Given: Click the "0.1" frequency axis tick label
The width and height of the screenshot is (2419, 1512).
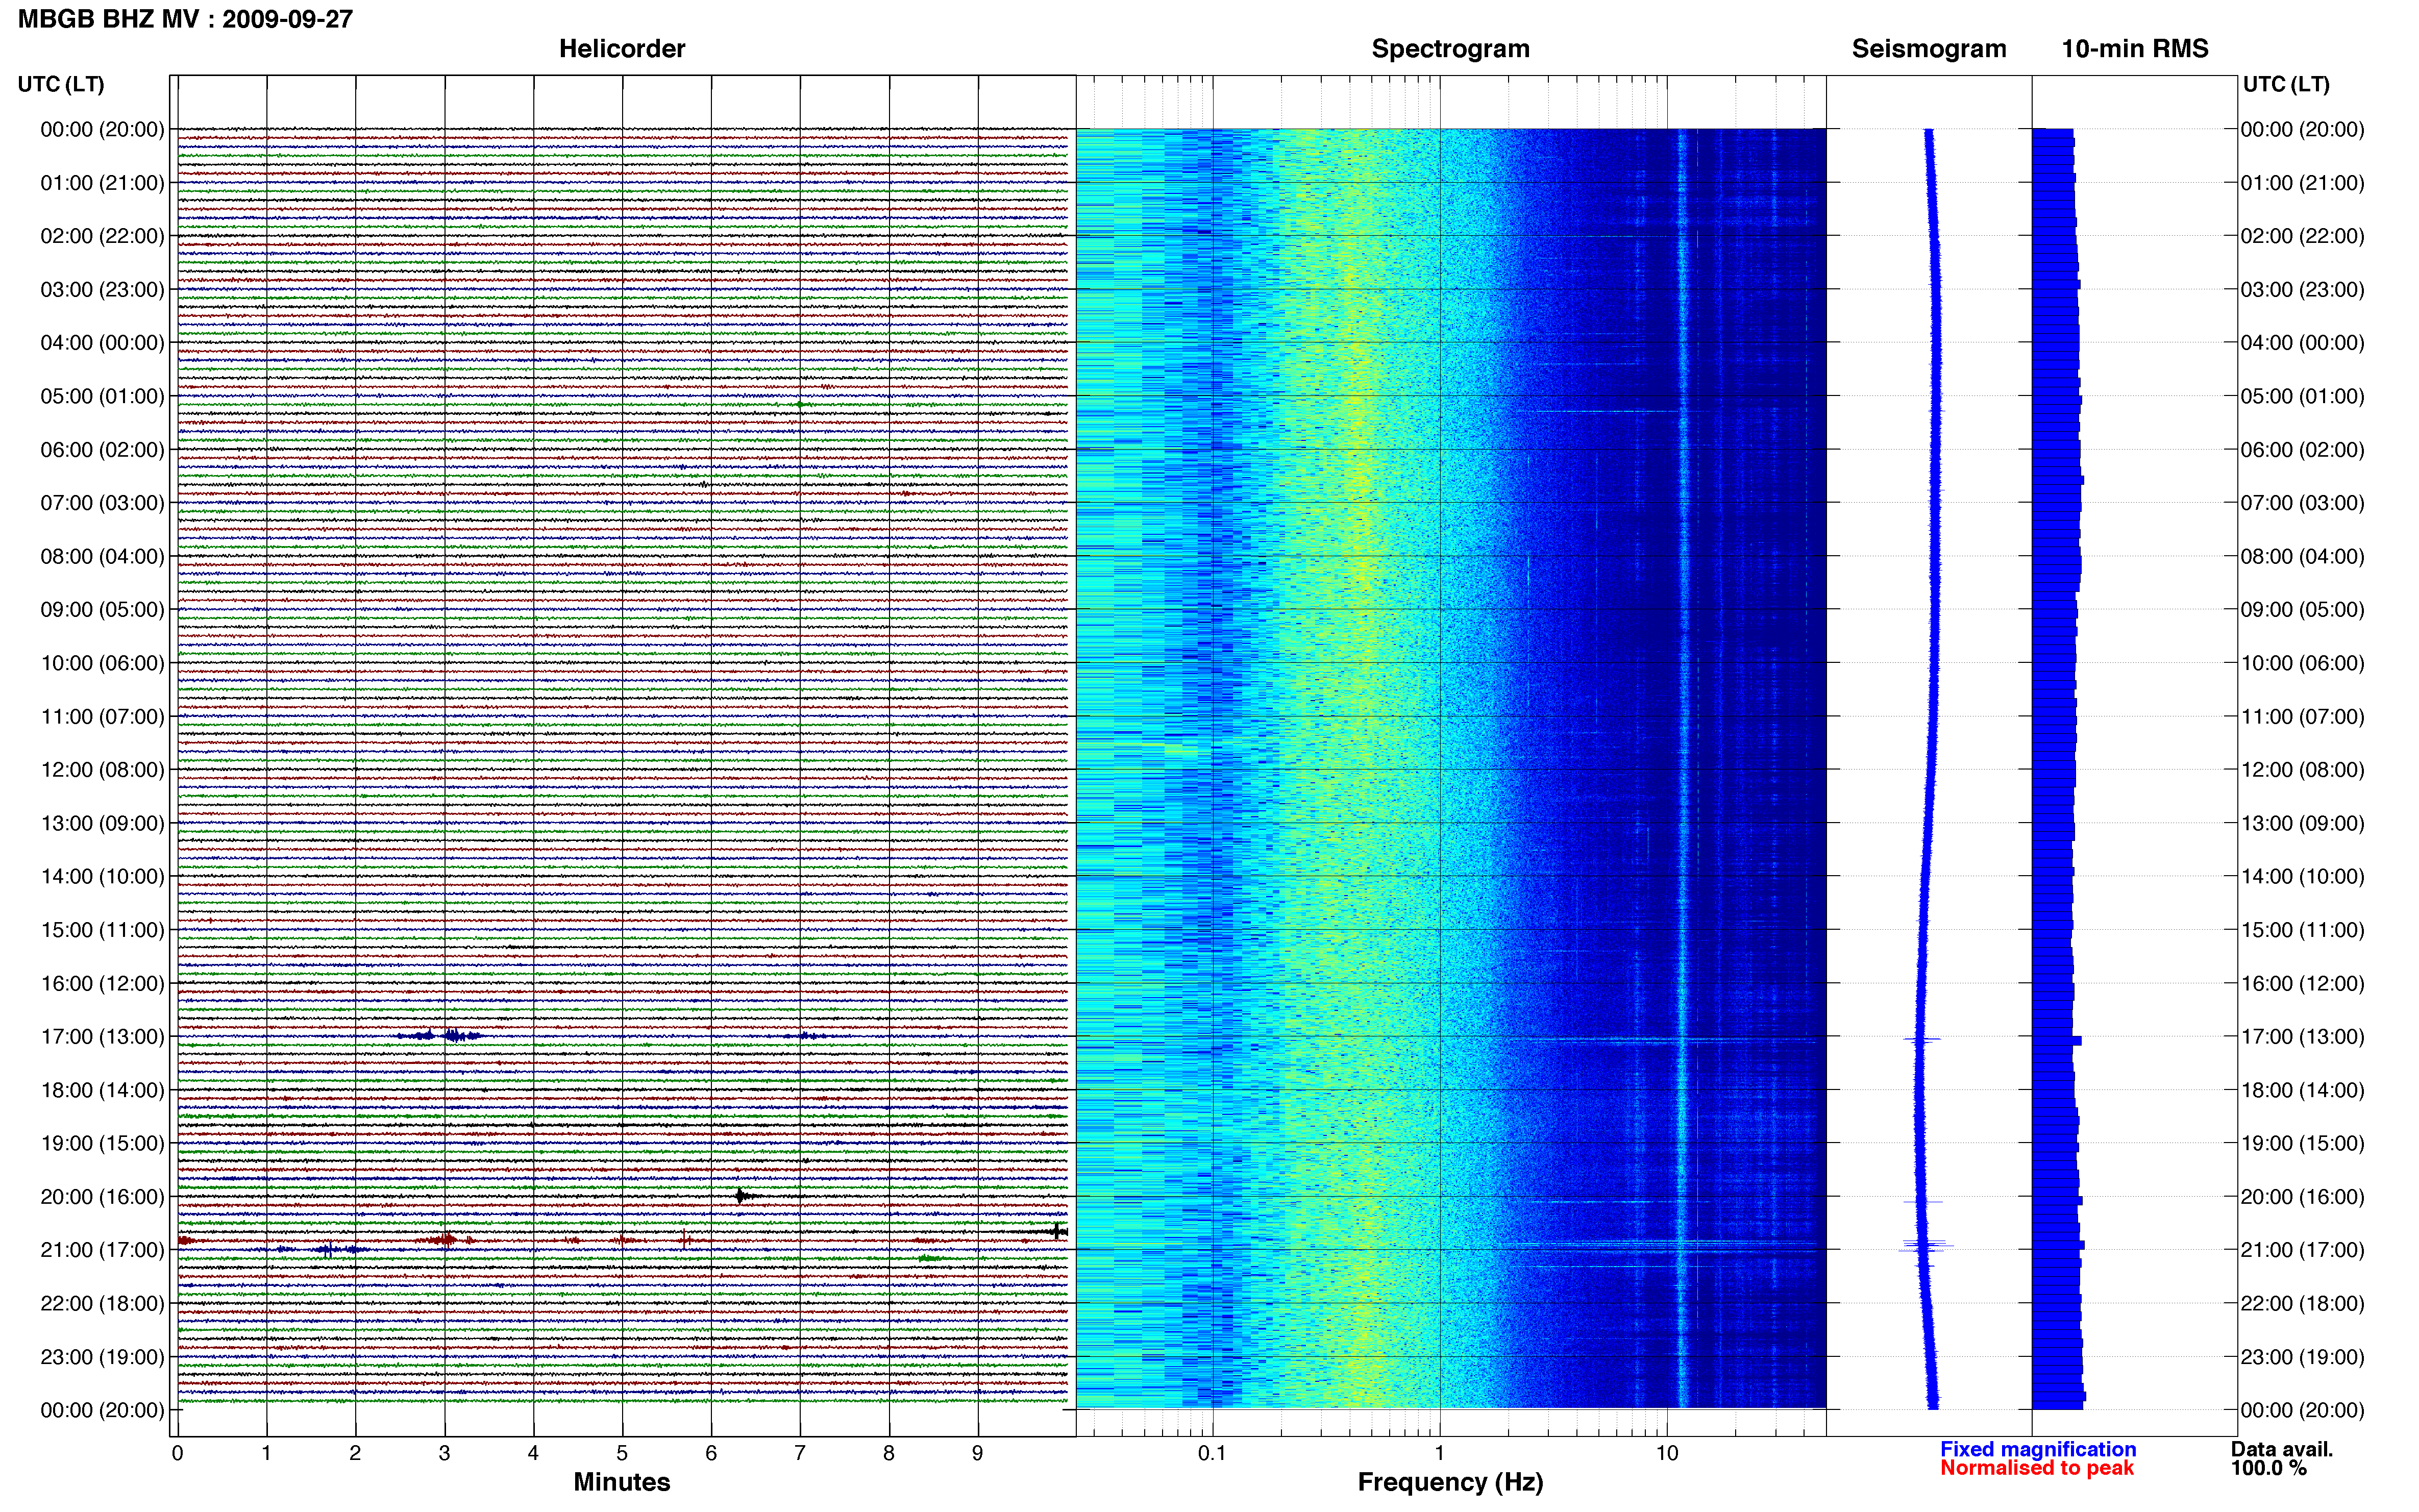Looking at the screenshot, I should click(x=1212, y=1454).
